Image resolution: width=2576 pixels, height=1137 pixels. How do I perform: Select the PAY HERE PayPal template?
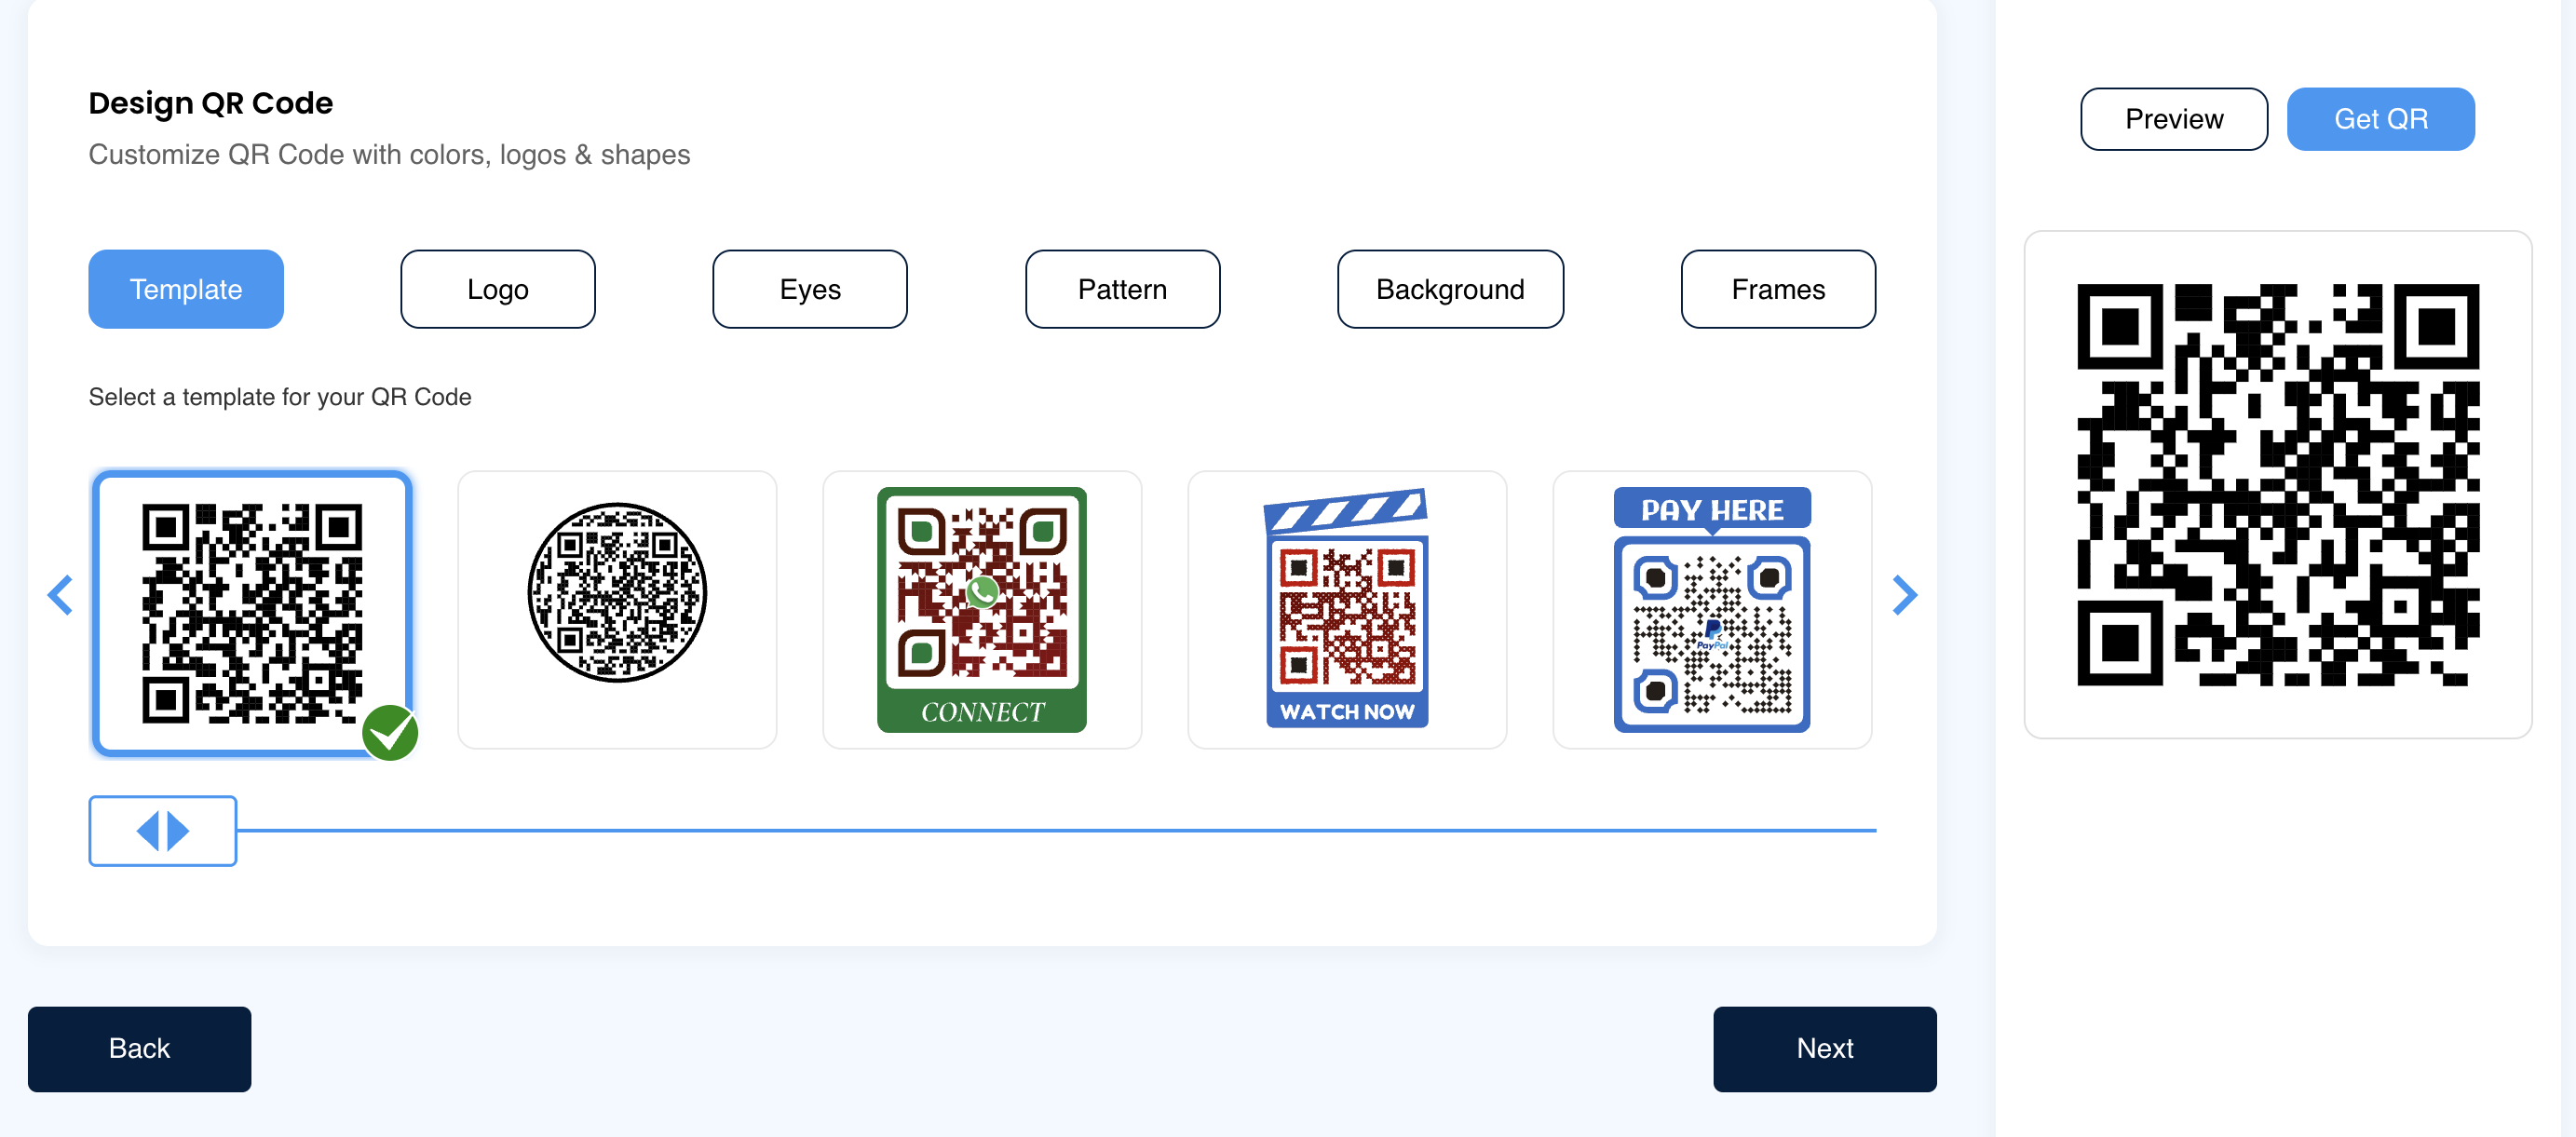[x=1711, y=610]
